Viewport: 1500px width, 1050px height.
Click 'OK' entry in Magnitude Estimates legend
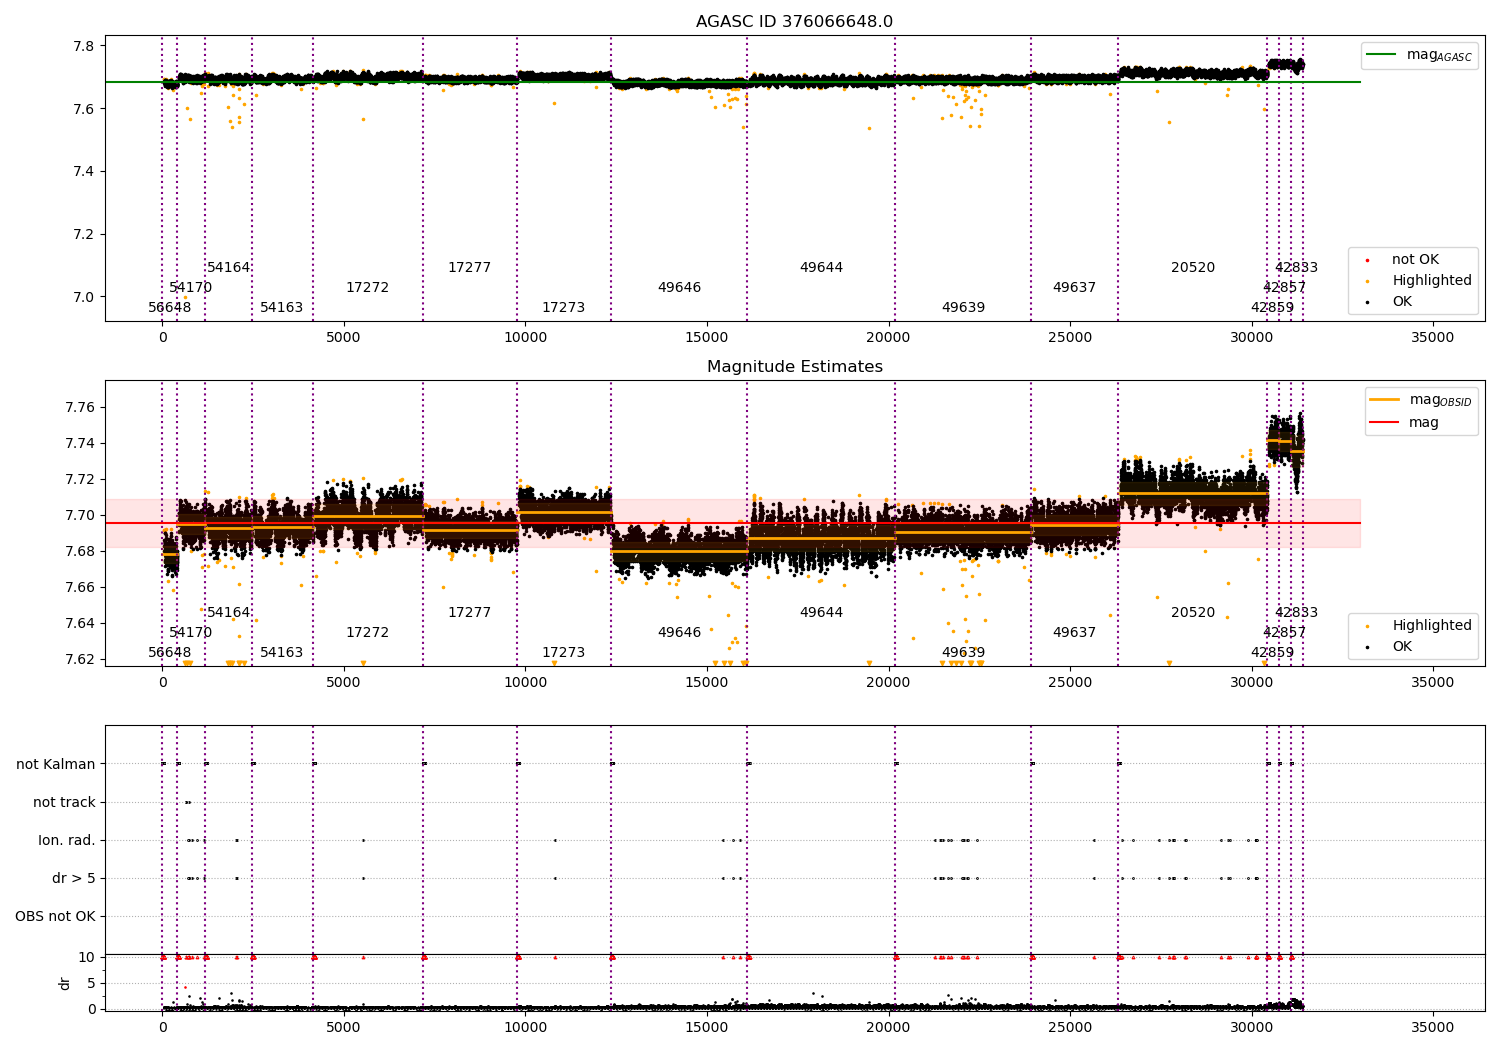point(1402,647)
